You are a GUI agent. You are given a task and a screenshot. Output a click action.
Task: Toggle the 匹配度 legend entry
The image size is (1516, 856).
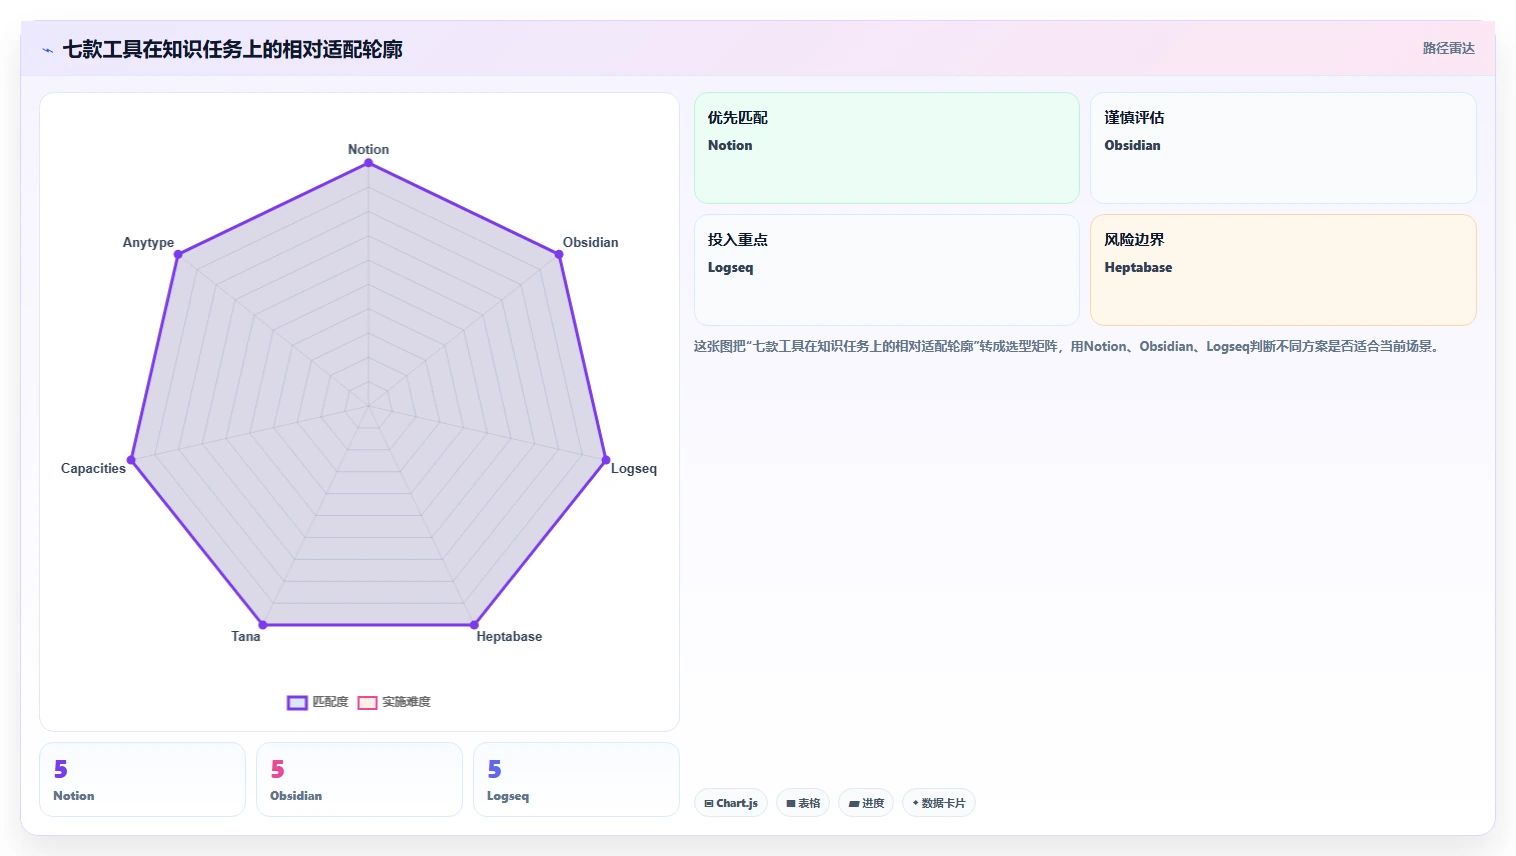(318, 702)
